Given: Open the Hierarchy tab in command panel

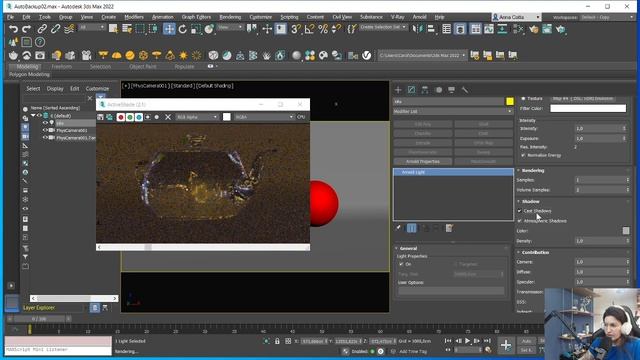Looking at the screenshot, I should tap(425, 90).
